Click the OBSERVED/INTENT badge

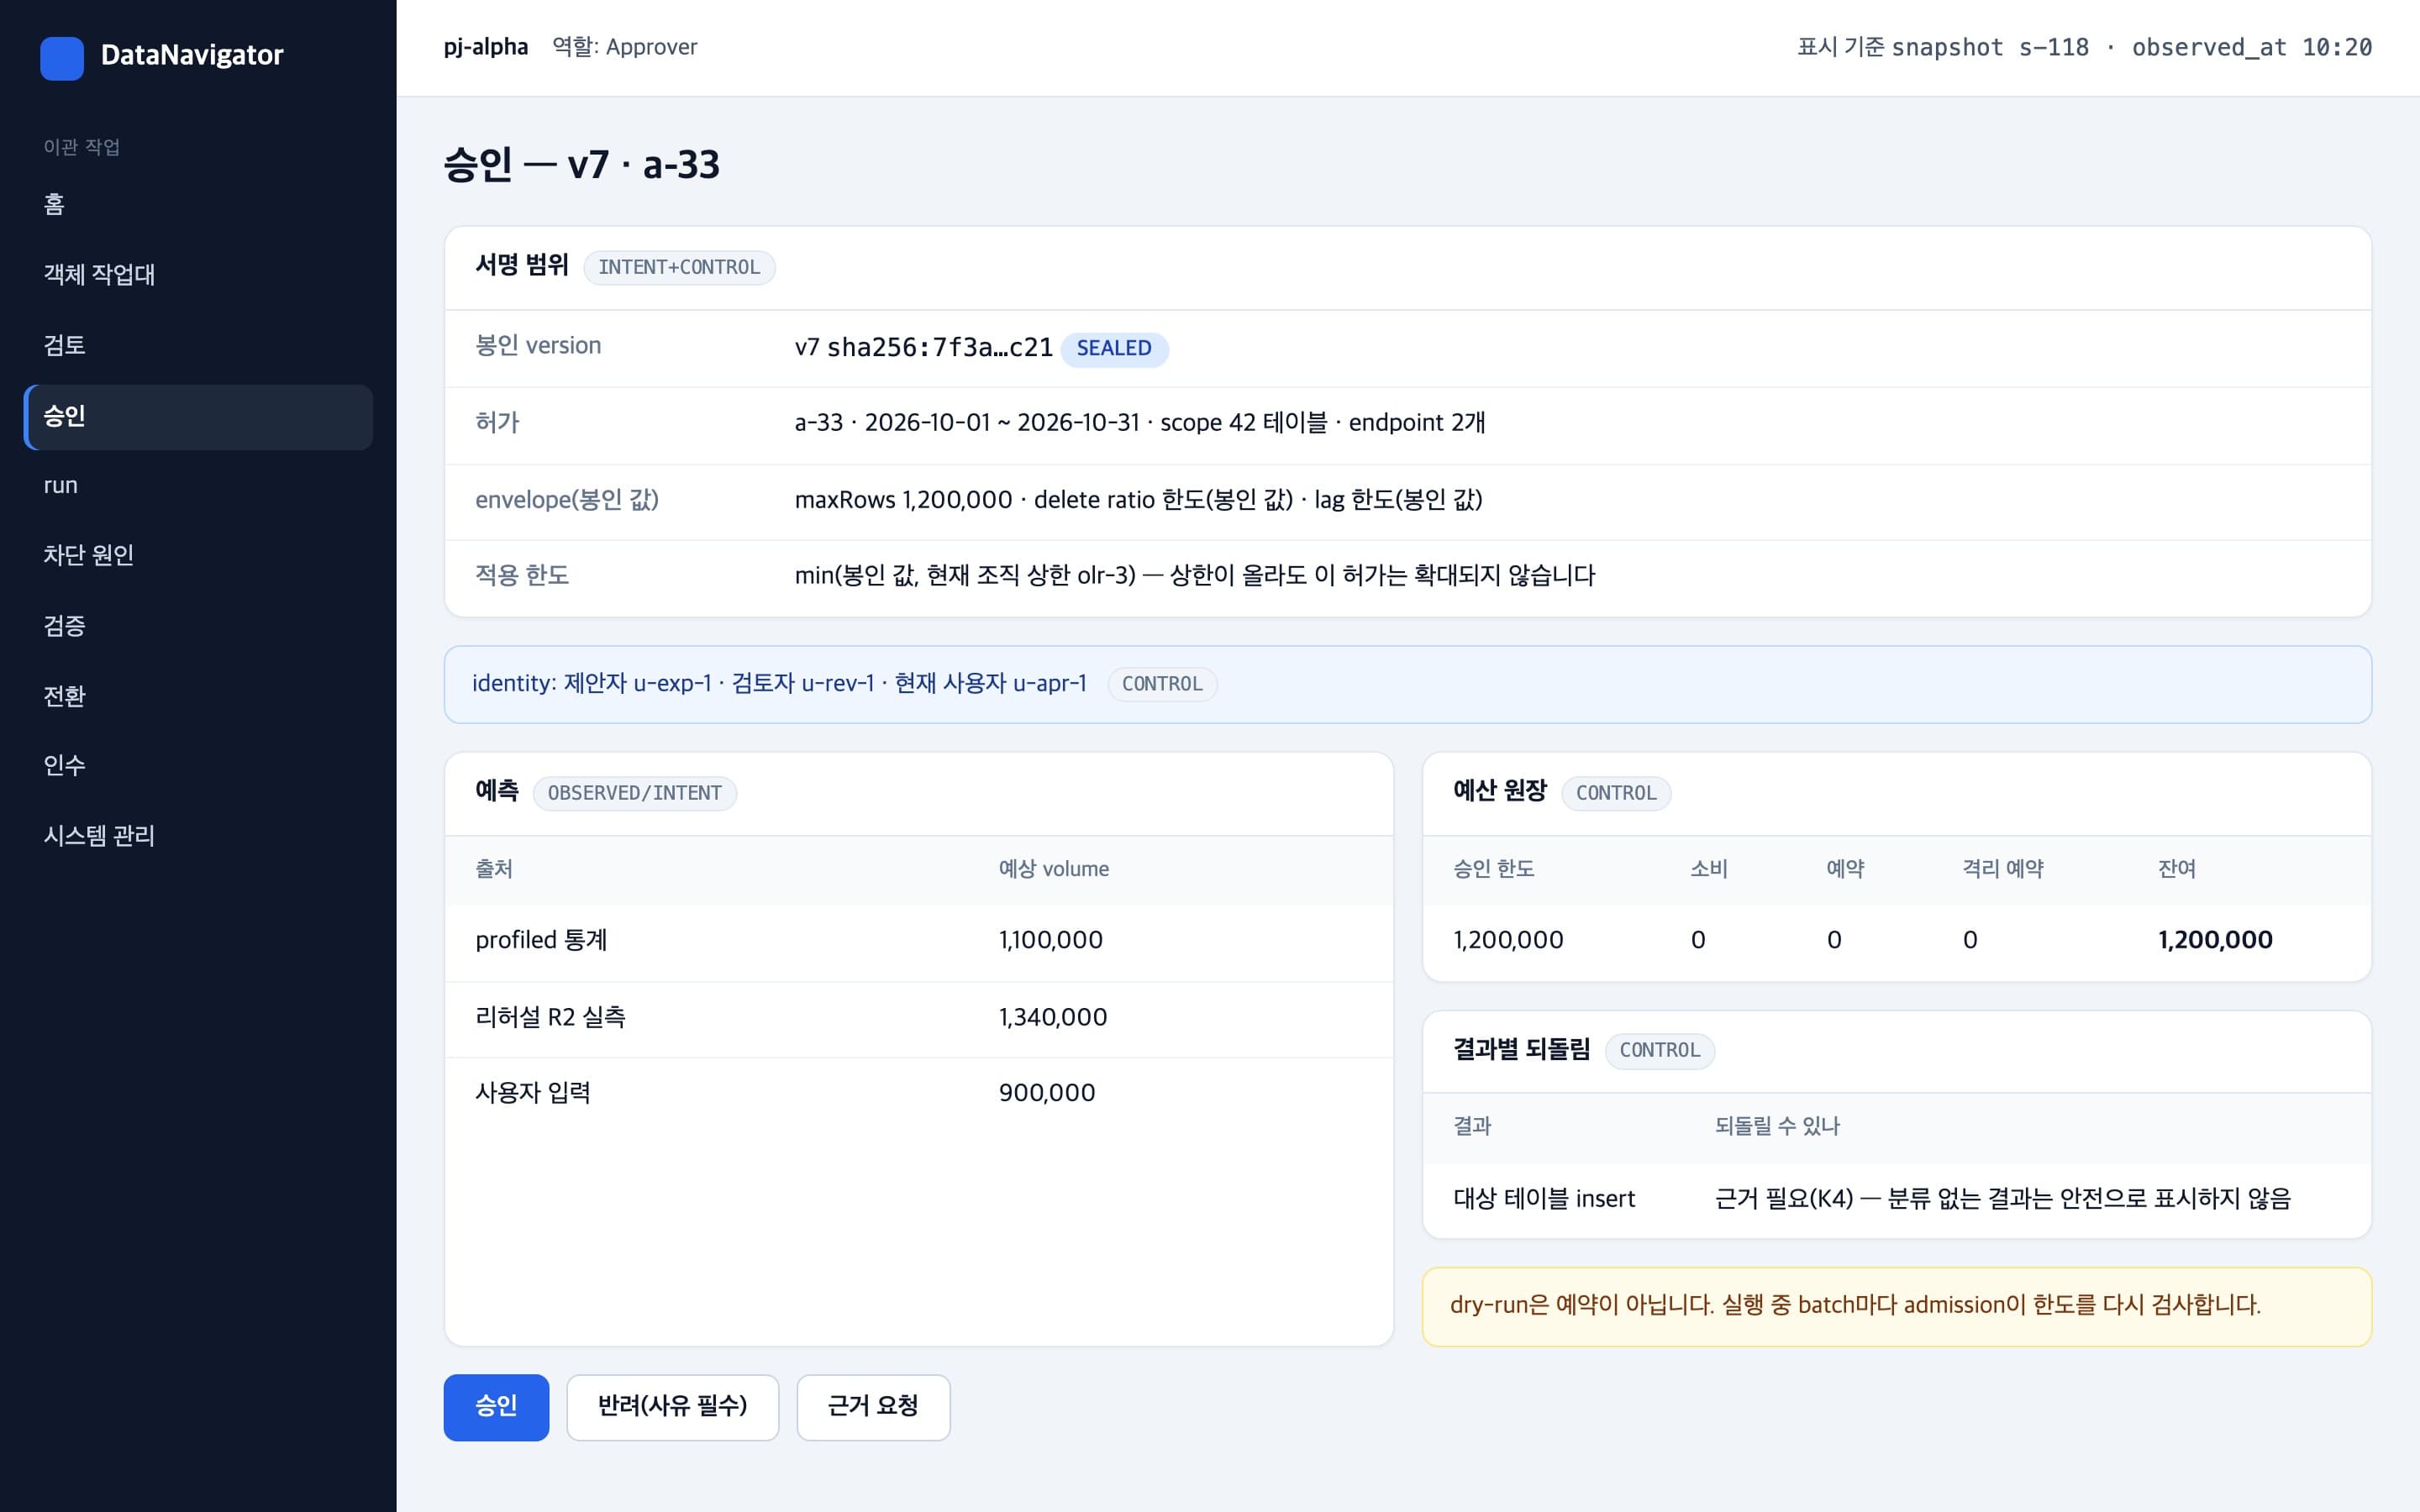point(634,794)
